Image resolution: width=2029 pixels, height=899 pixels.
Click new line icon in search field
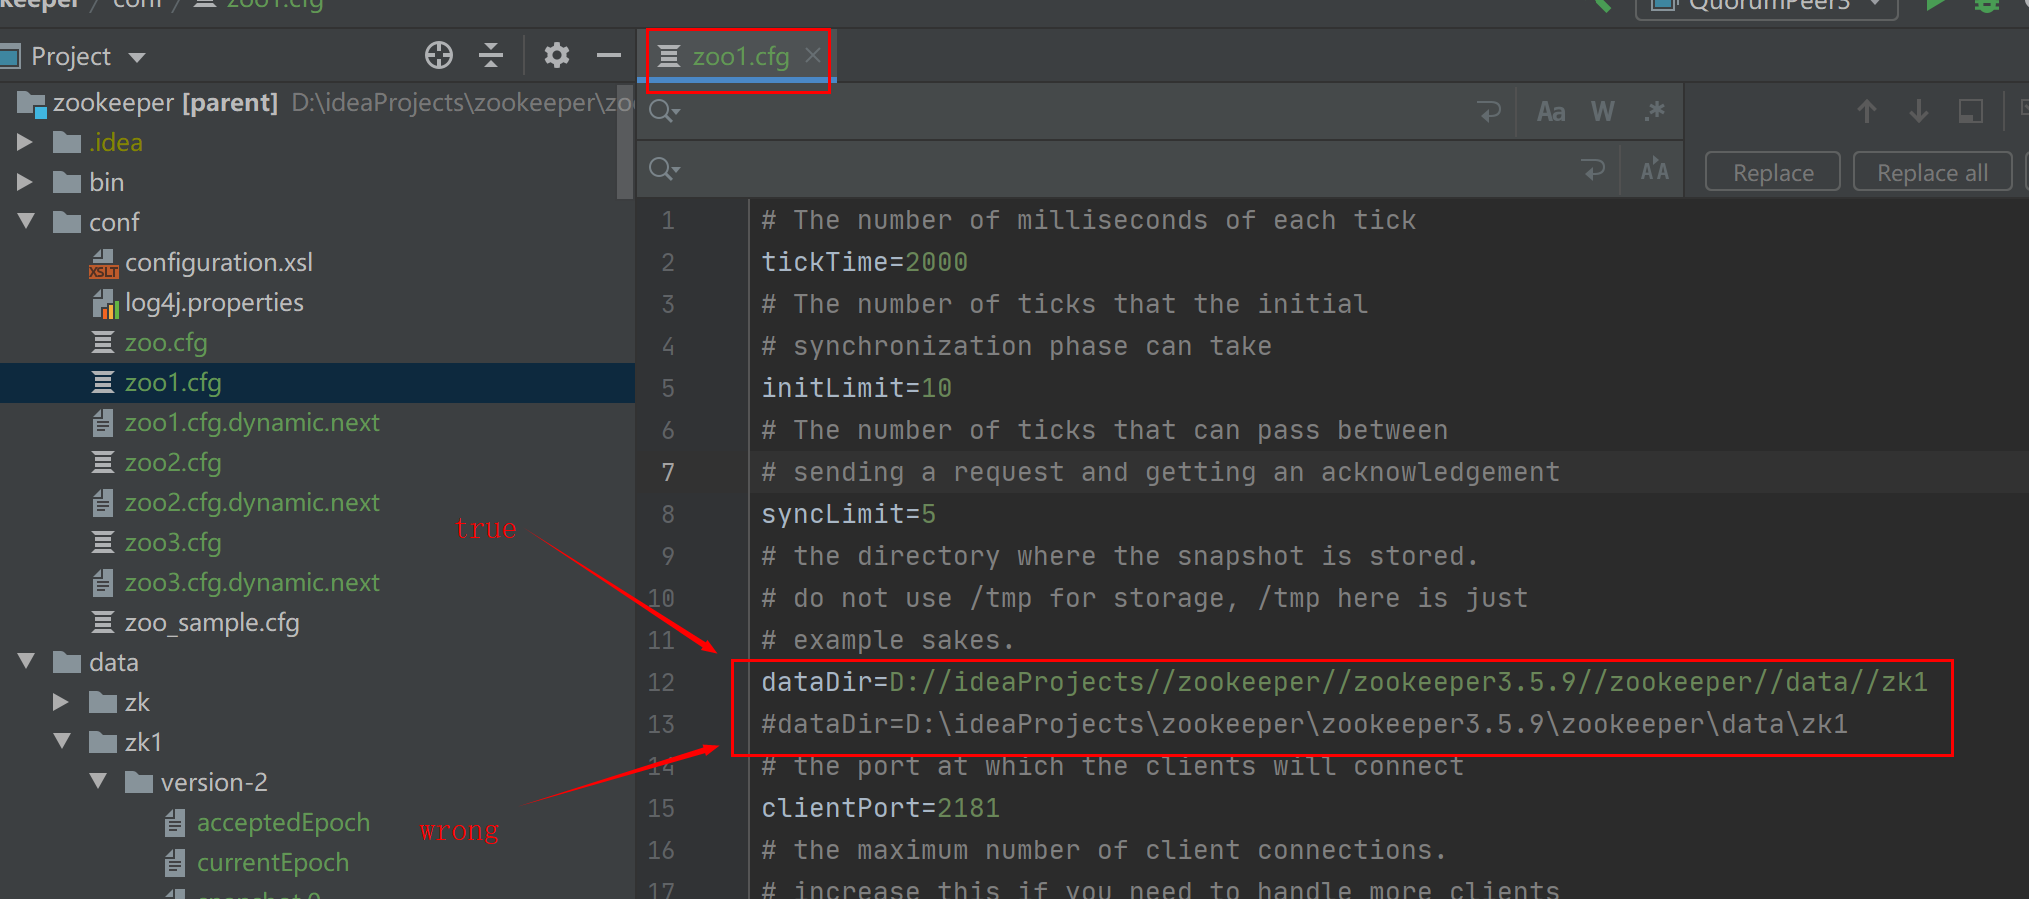1489,111
